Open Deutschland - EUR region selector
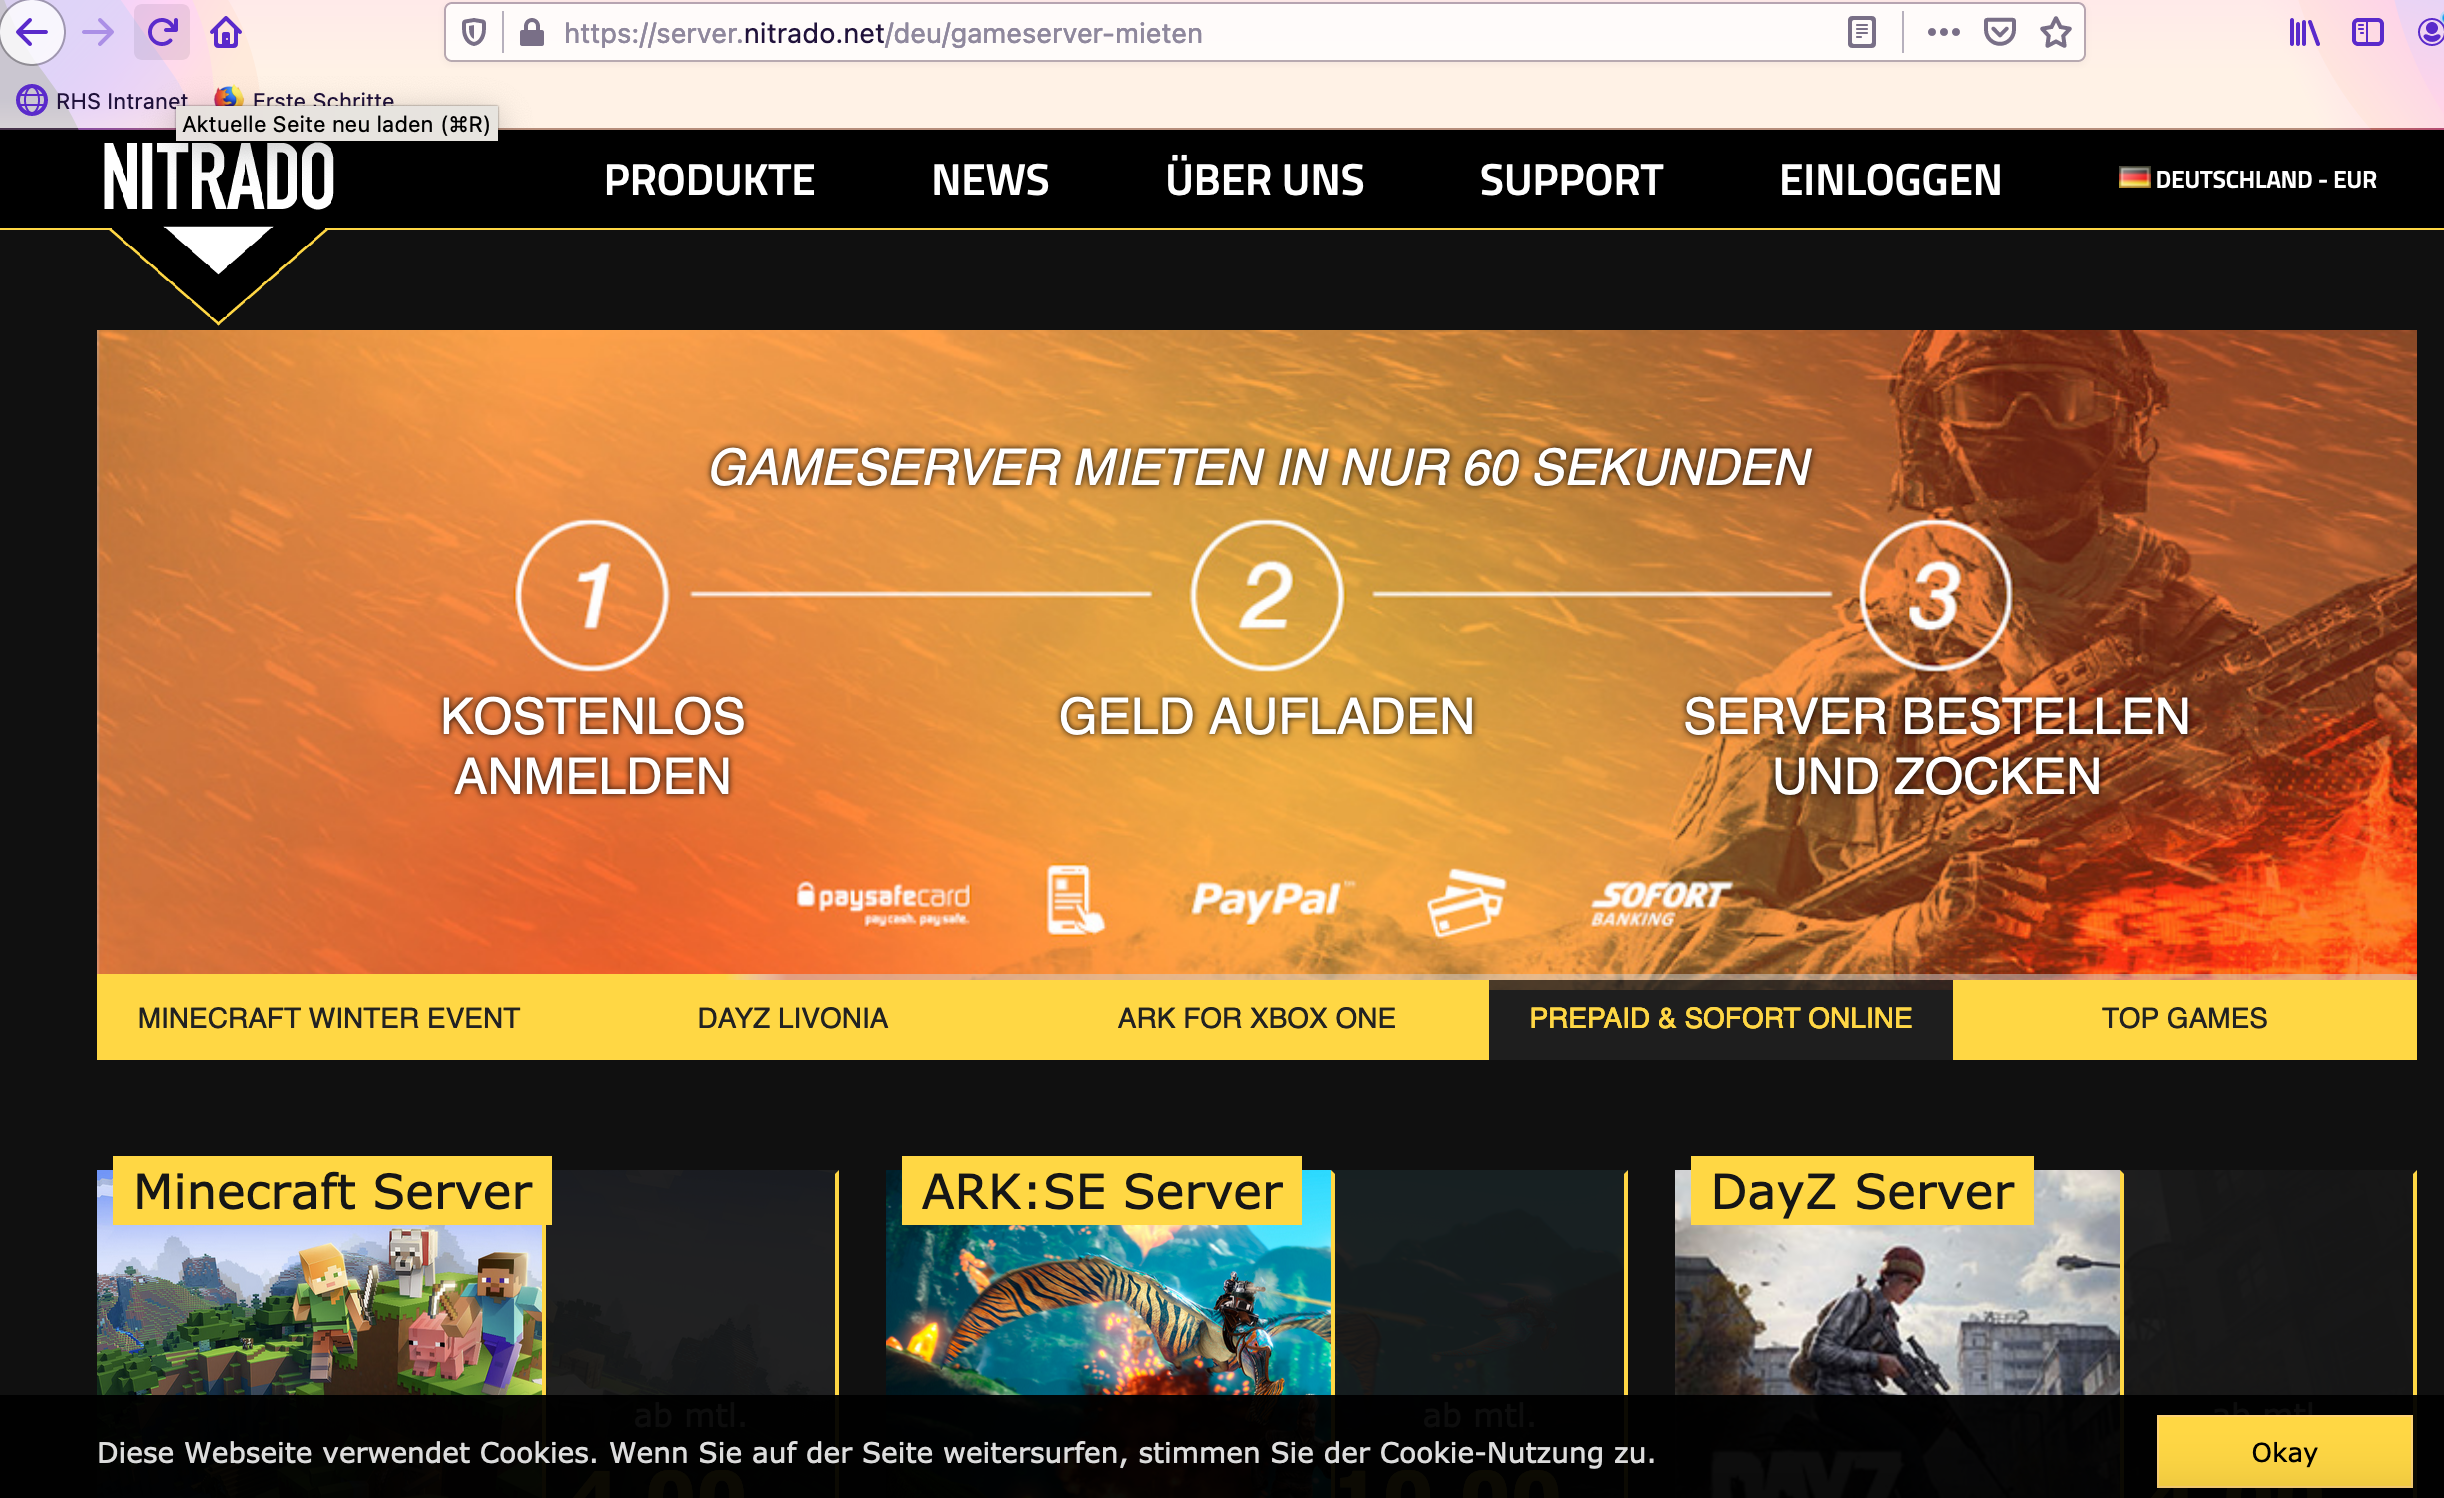Screen dimensions: 2444x1498 click(2248, 180)
